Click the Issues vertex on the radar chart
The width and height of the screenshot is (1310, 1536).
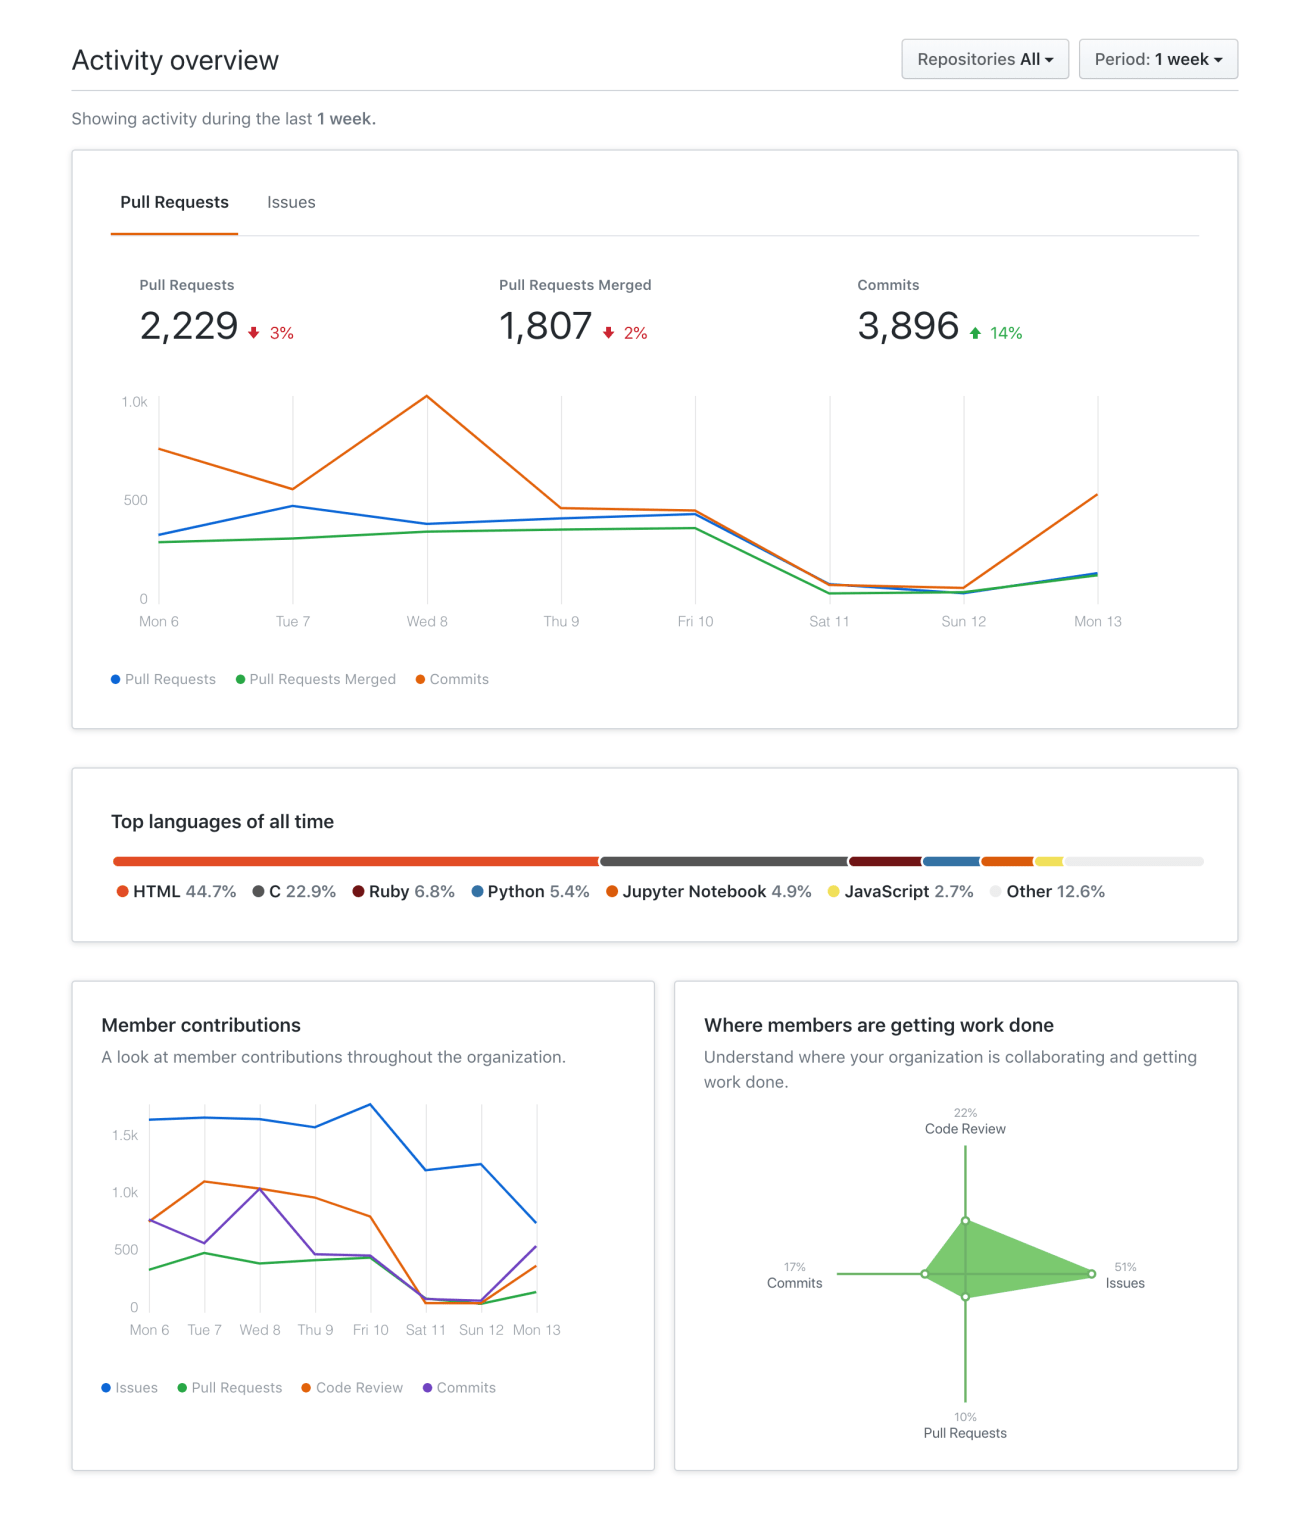coord(1090,1274)
